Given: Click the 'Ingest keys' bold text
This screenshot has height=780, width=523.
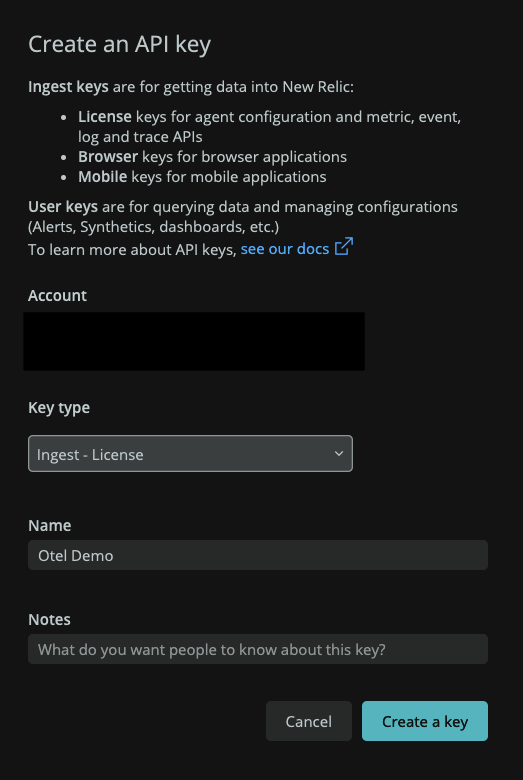Looking at the screenshot, I should pos(68,87).
